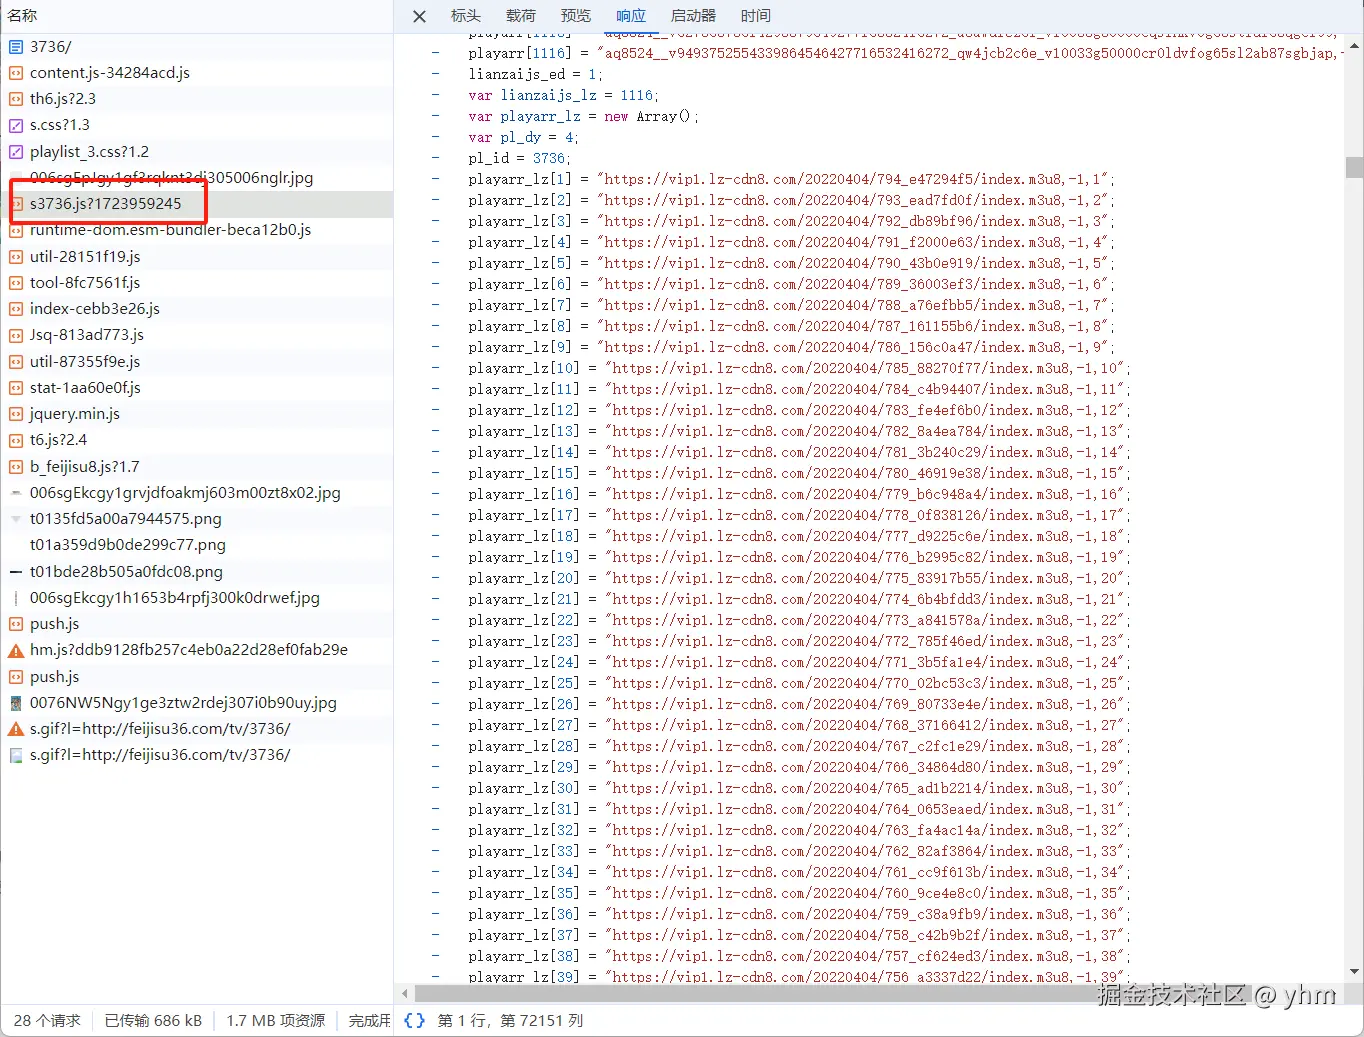Fold the var playarr_lz line
This screenshot has height=1037, width=1364.
coord(436,116)
